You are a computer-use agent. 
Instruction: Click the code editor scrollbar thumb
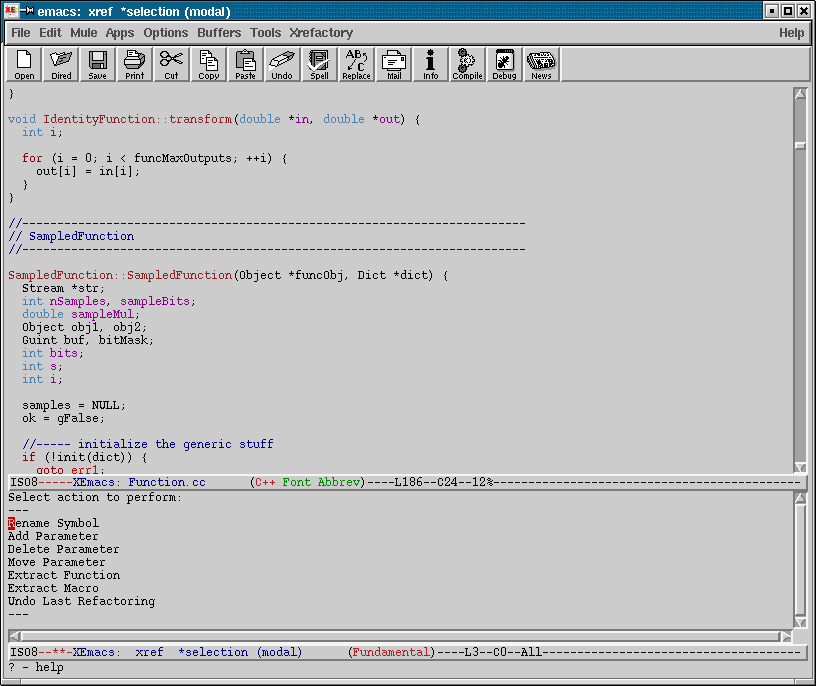pos(800,145)
